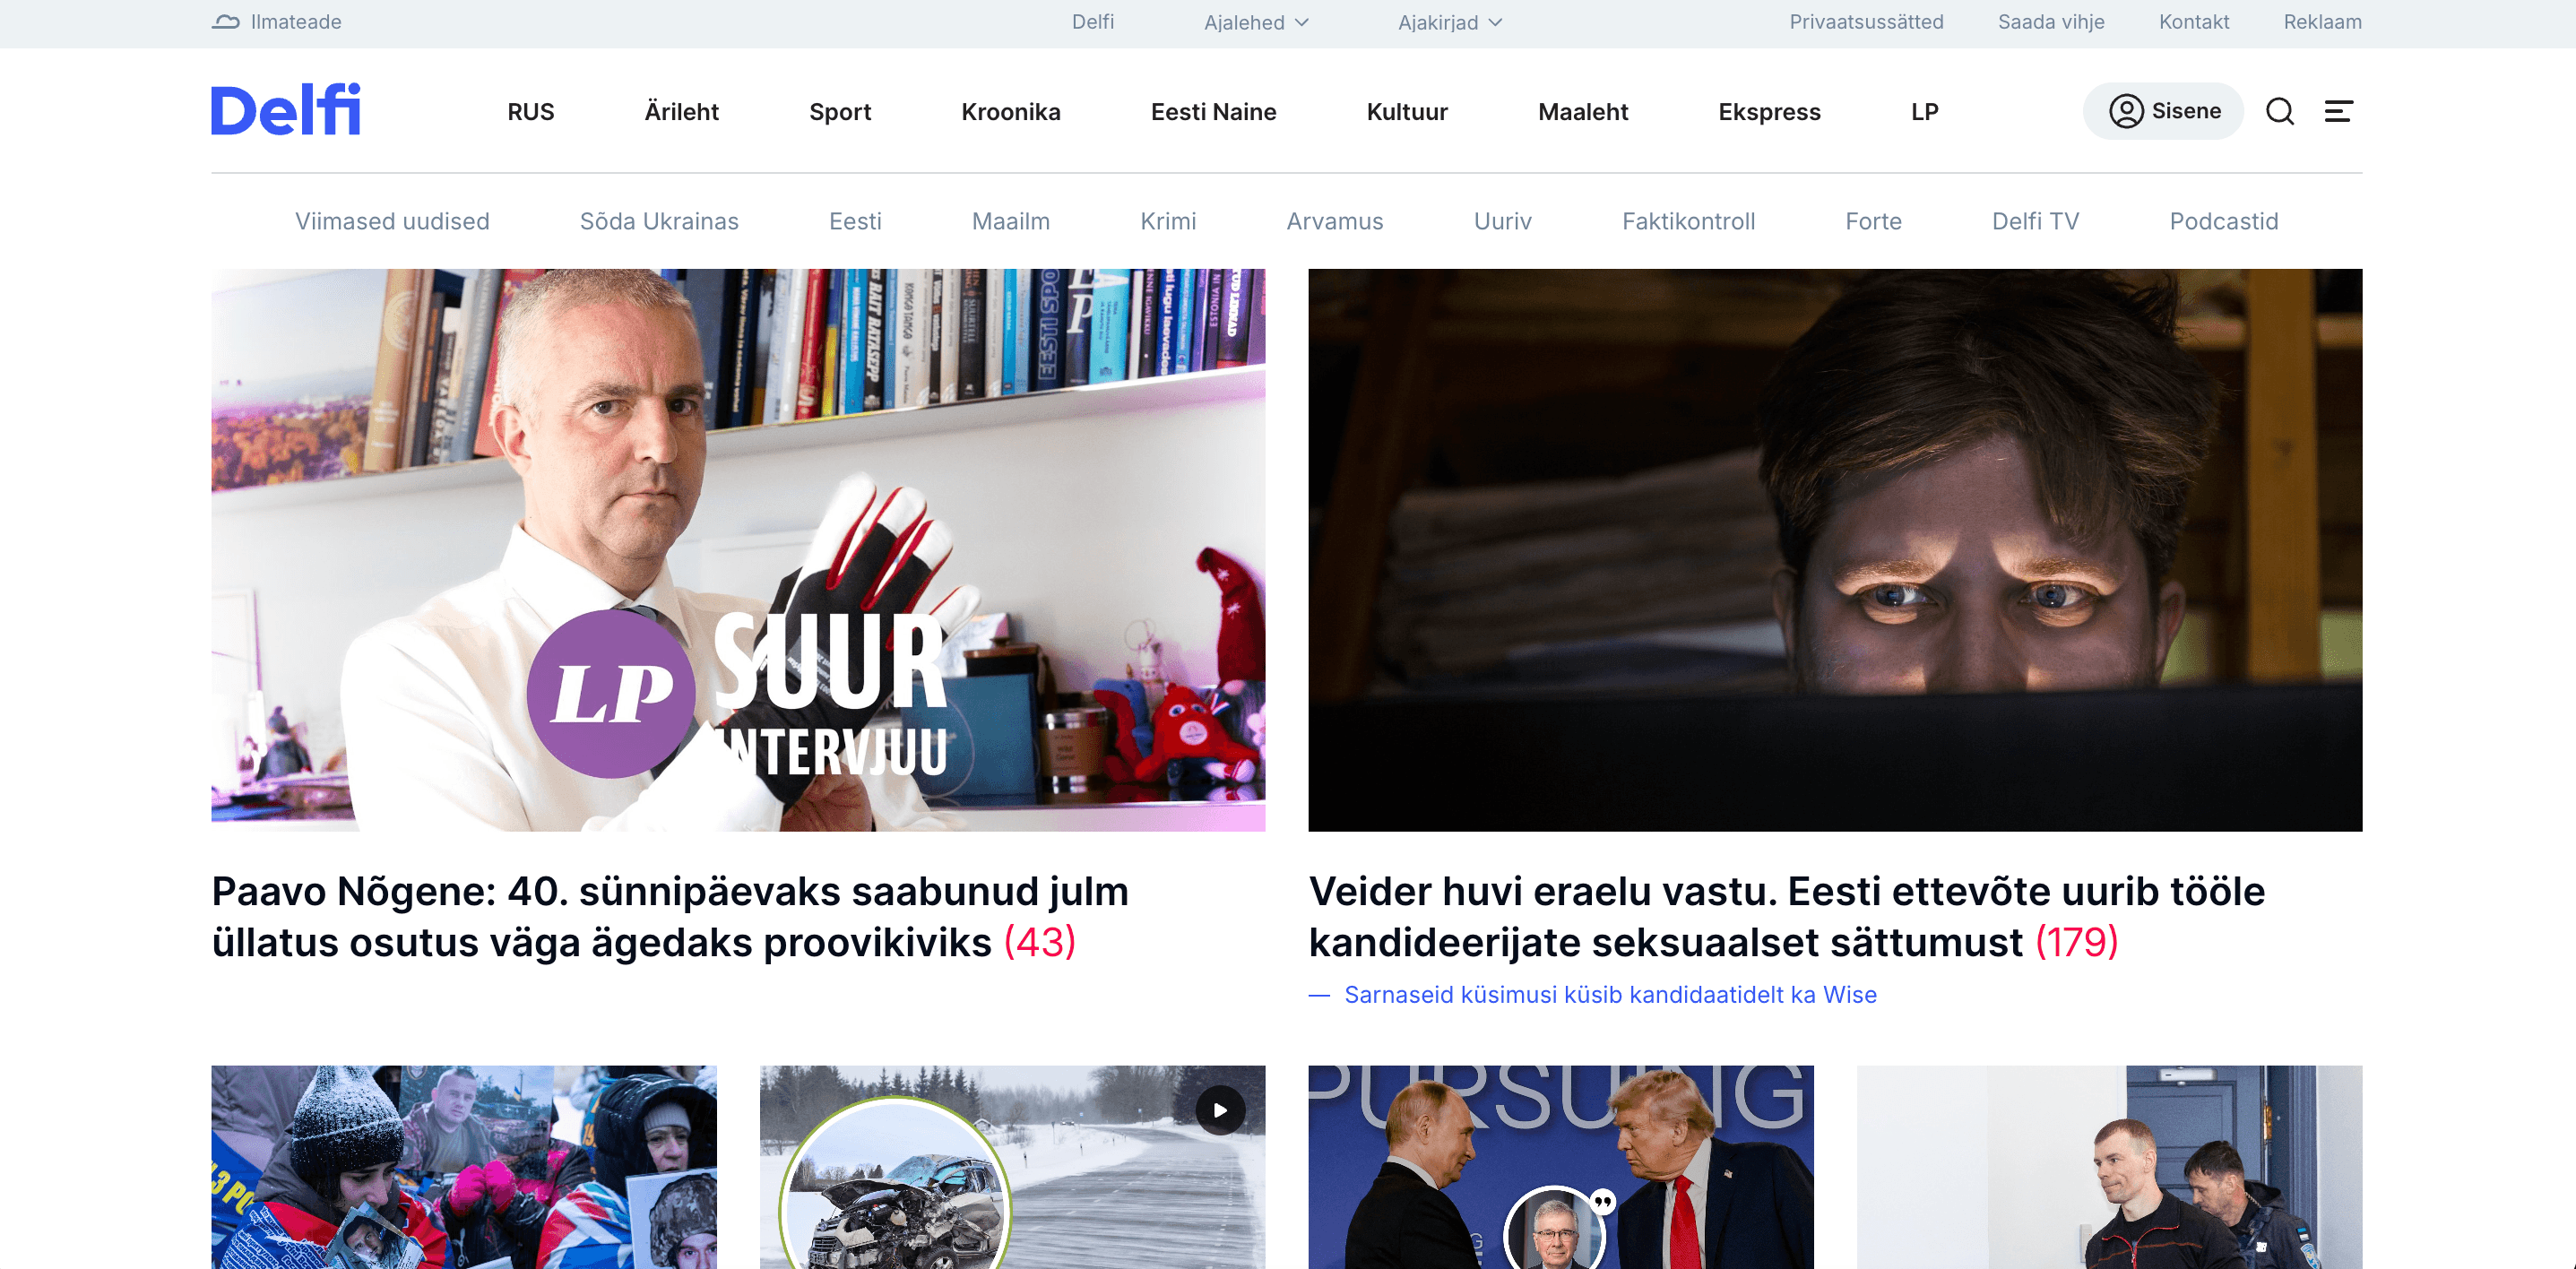Open the Putin and Trump article thumbnail

pyautogui.click(x=1561, y=1167)
